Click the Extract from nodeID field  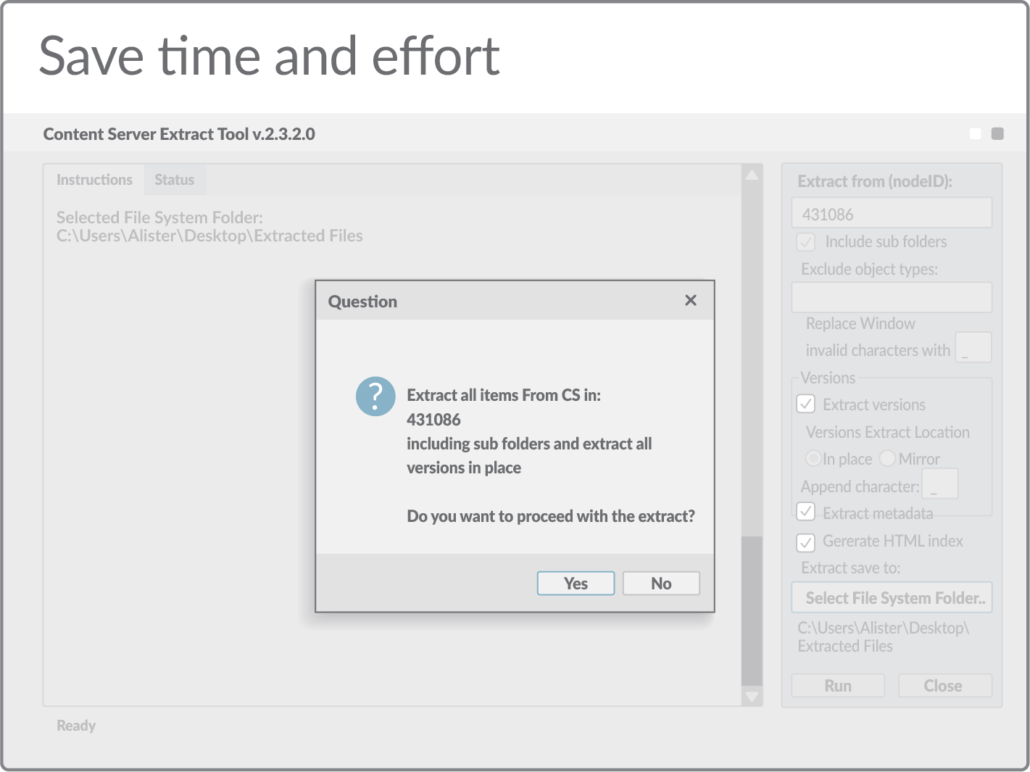click(x=891, y=212)
